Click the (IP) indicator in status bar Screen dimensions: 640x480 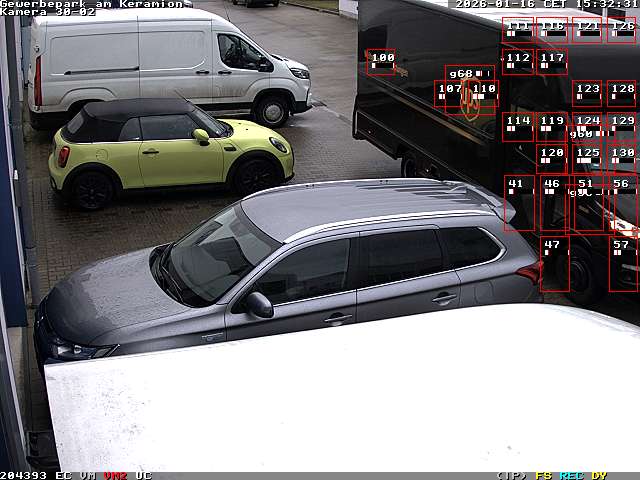511,475
